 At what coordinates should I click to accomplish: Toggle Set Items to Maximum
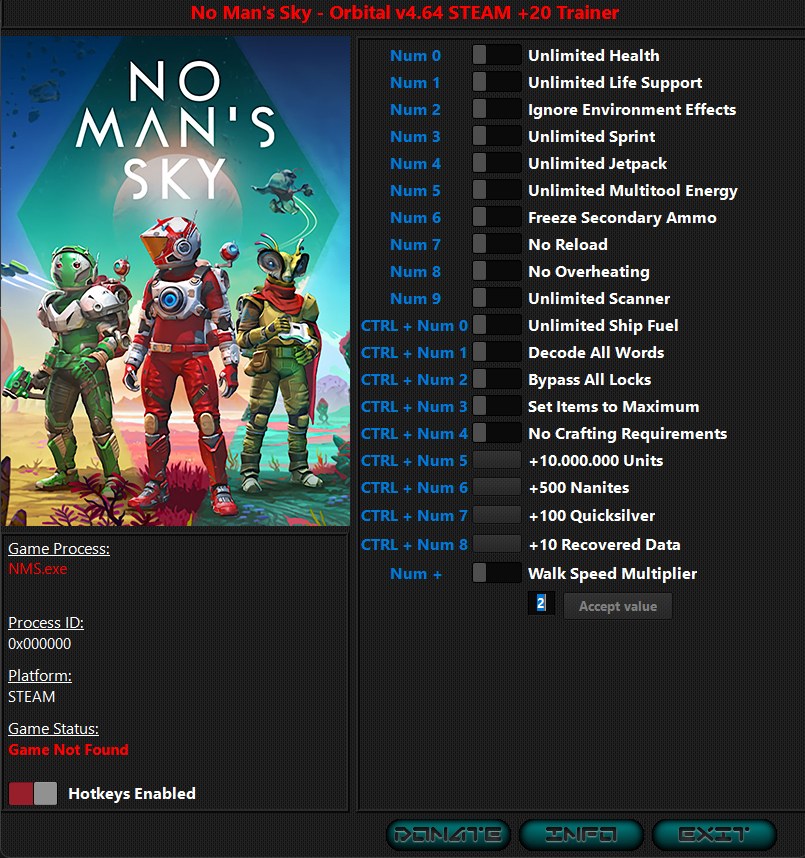click(x=496, y=406)
